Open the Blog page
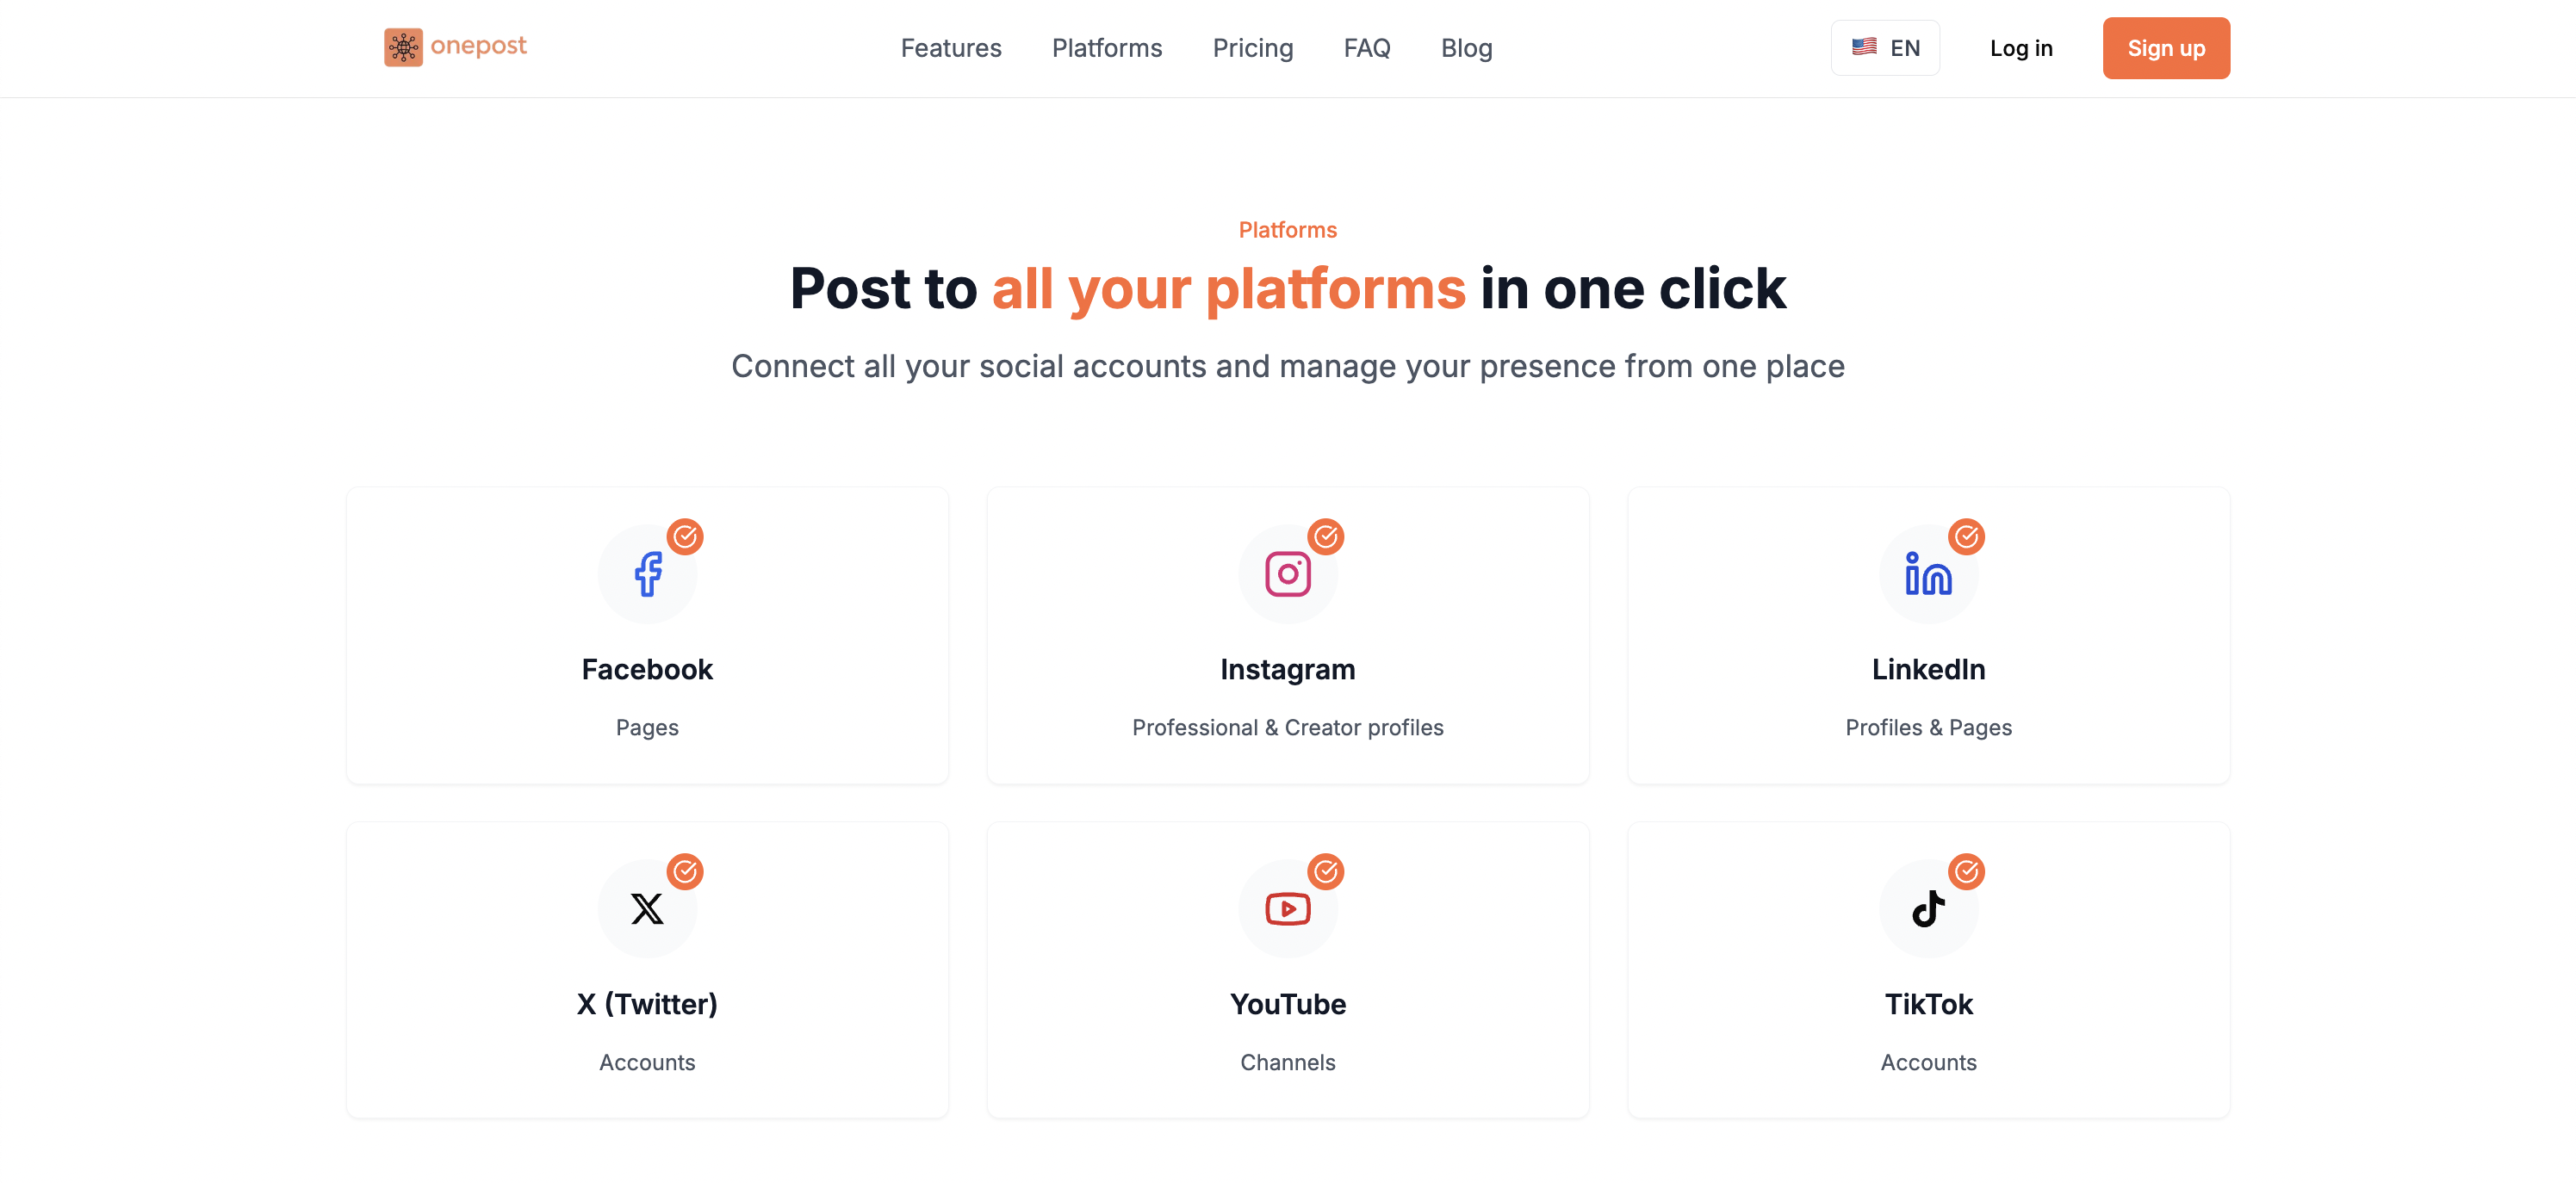Image resolution: width=2576 pixels, height=1183 pixels. (x=1466, y=47)
